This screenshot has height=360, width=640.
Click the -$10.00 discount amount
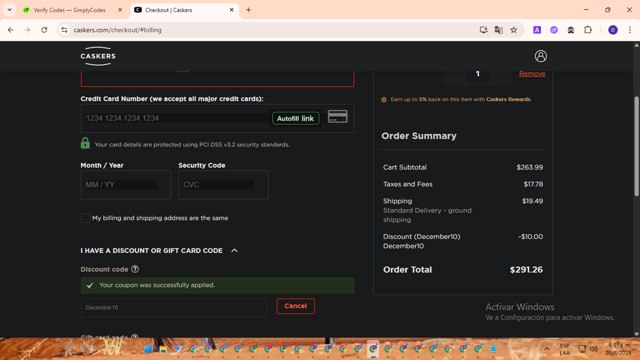point(530,237)
